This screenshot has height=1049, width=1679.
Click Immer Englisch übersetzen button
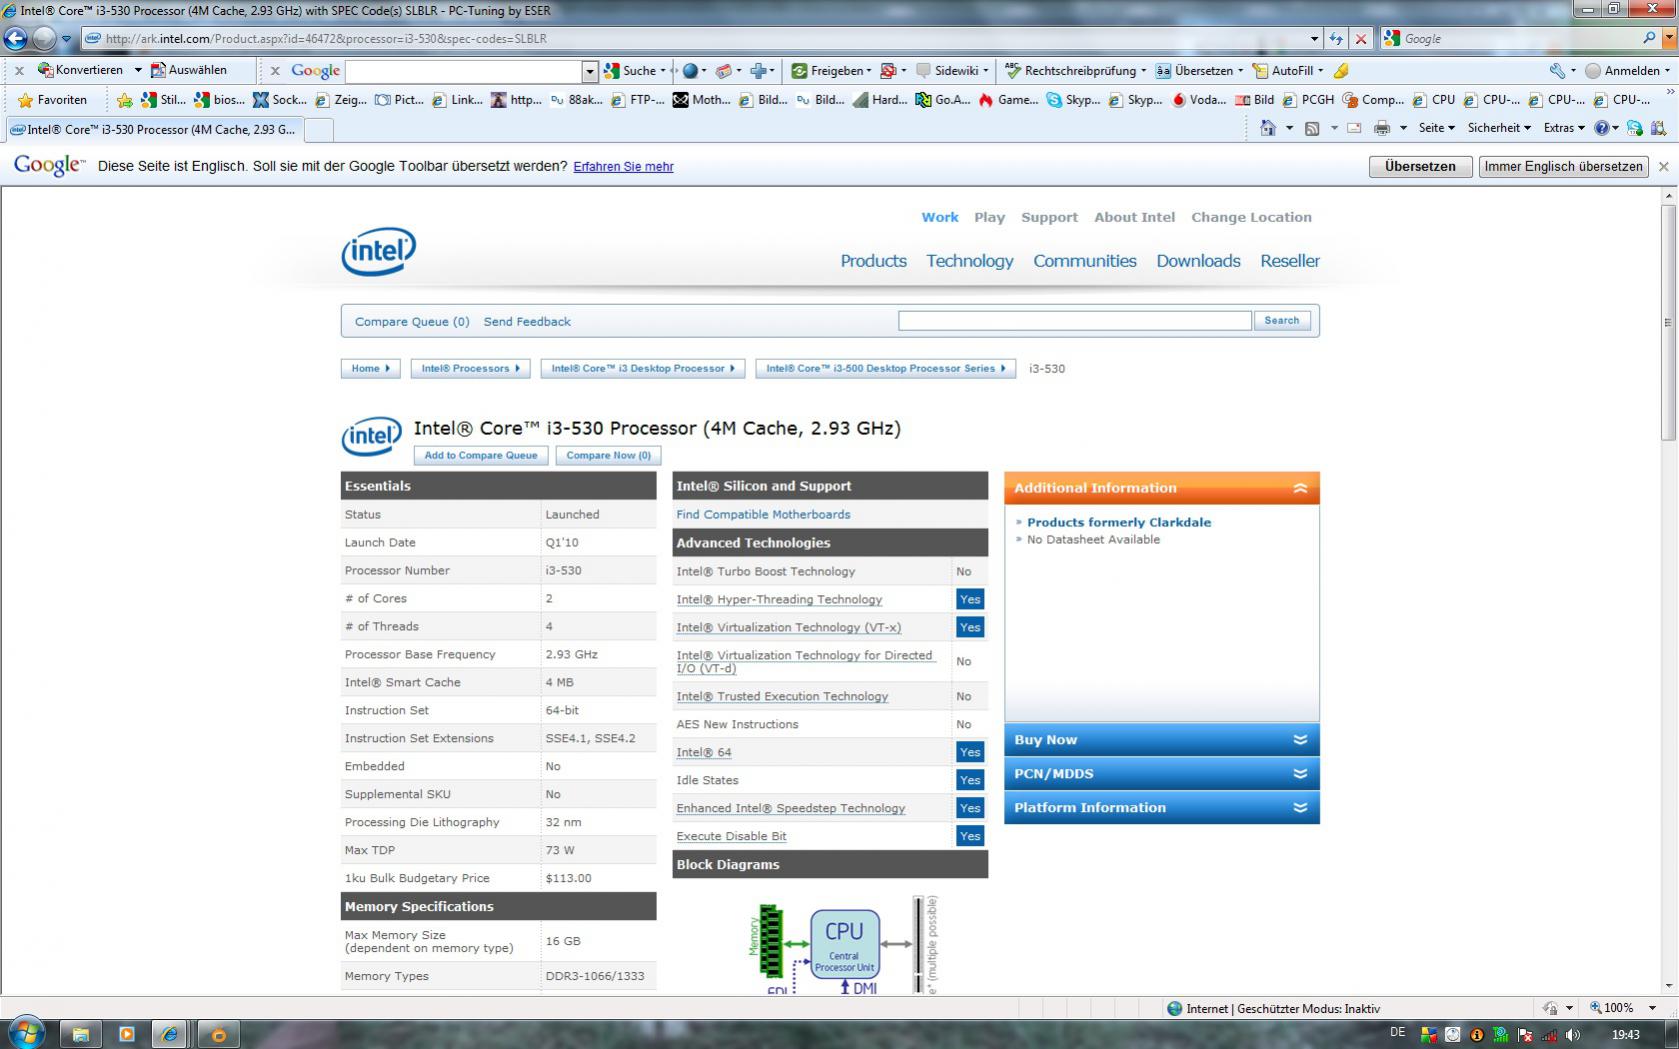click(1563, 167)
